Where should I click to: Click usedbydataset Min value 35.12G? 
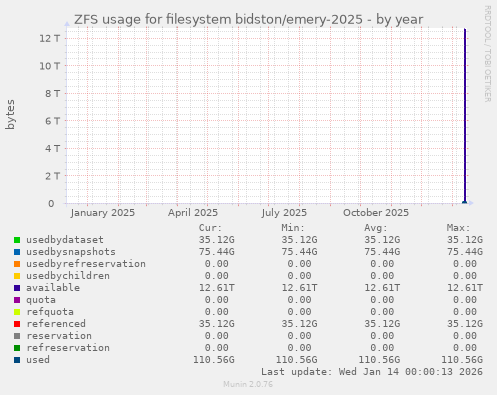pos(299,240)
